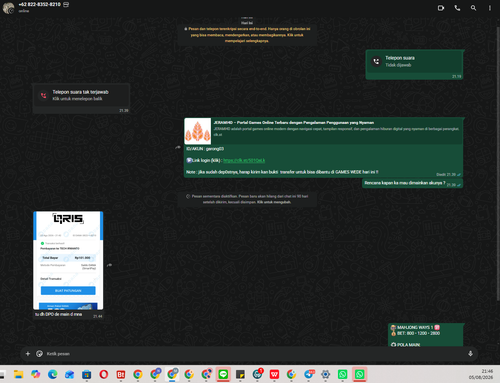
Task: Open the emoji and sticker picker
Action: [39, 354]
